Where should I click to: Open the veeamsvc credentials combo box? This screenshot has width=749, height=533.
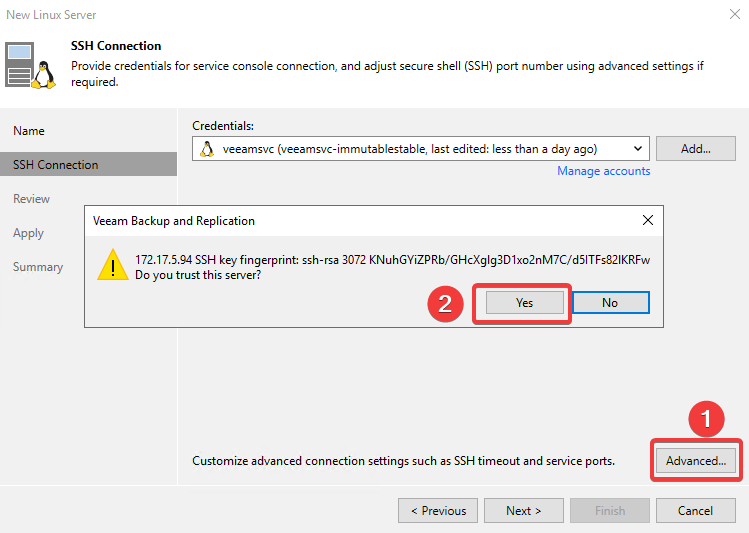(x=421, y=149)
